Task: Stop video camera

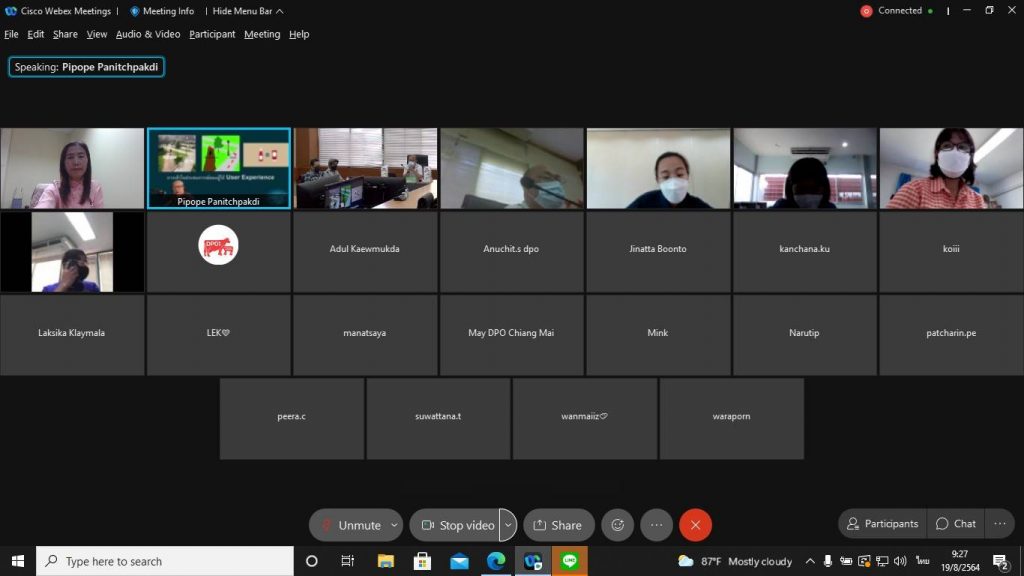Action: 456,525
